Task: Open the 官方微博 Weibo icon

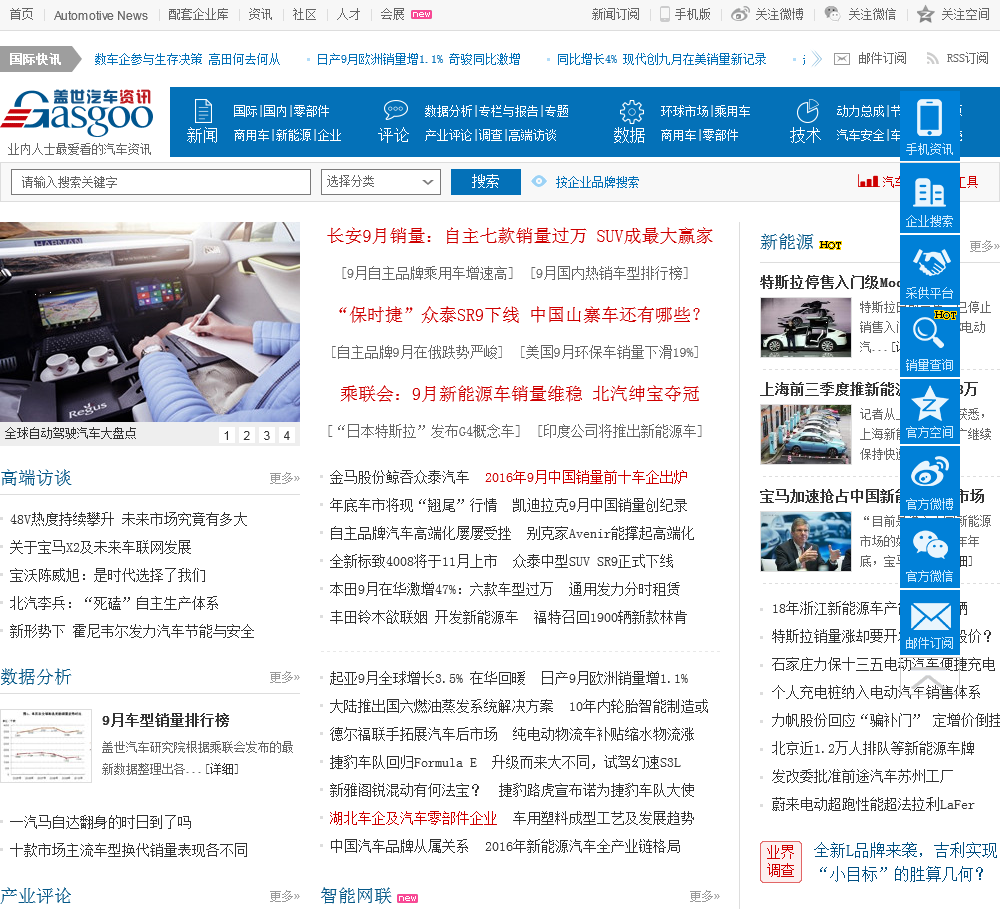Action: tap(929, 482)
